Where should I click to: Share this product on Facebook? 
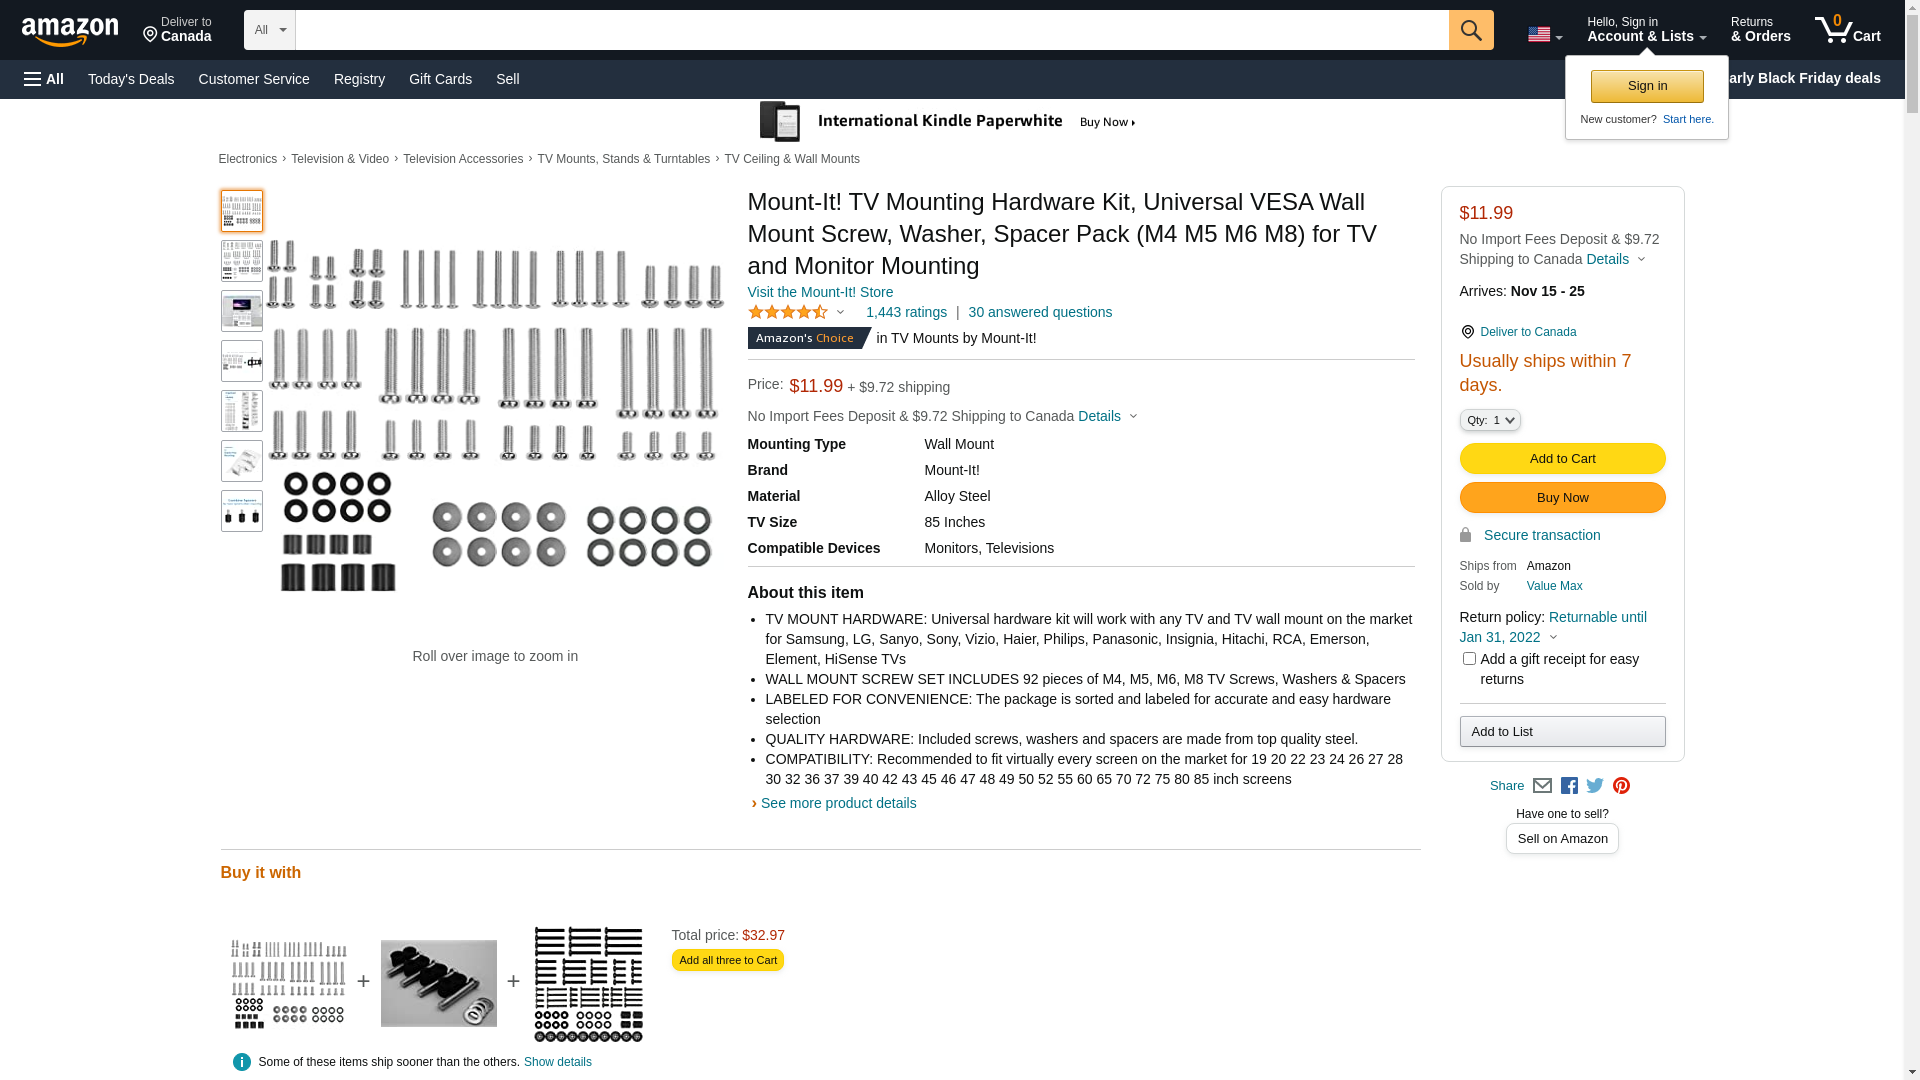(x=1569, y=786)
